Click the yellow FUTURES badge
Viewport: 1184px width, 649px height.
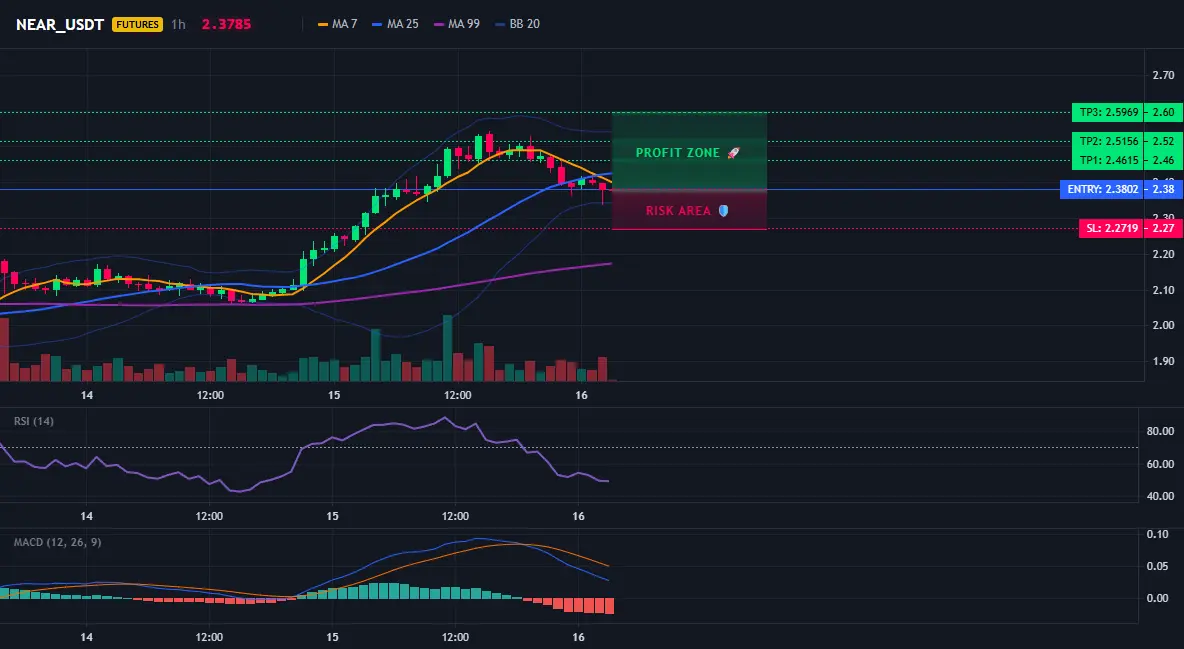coord(137,24)
